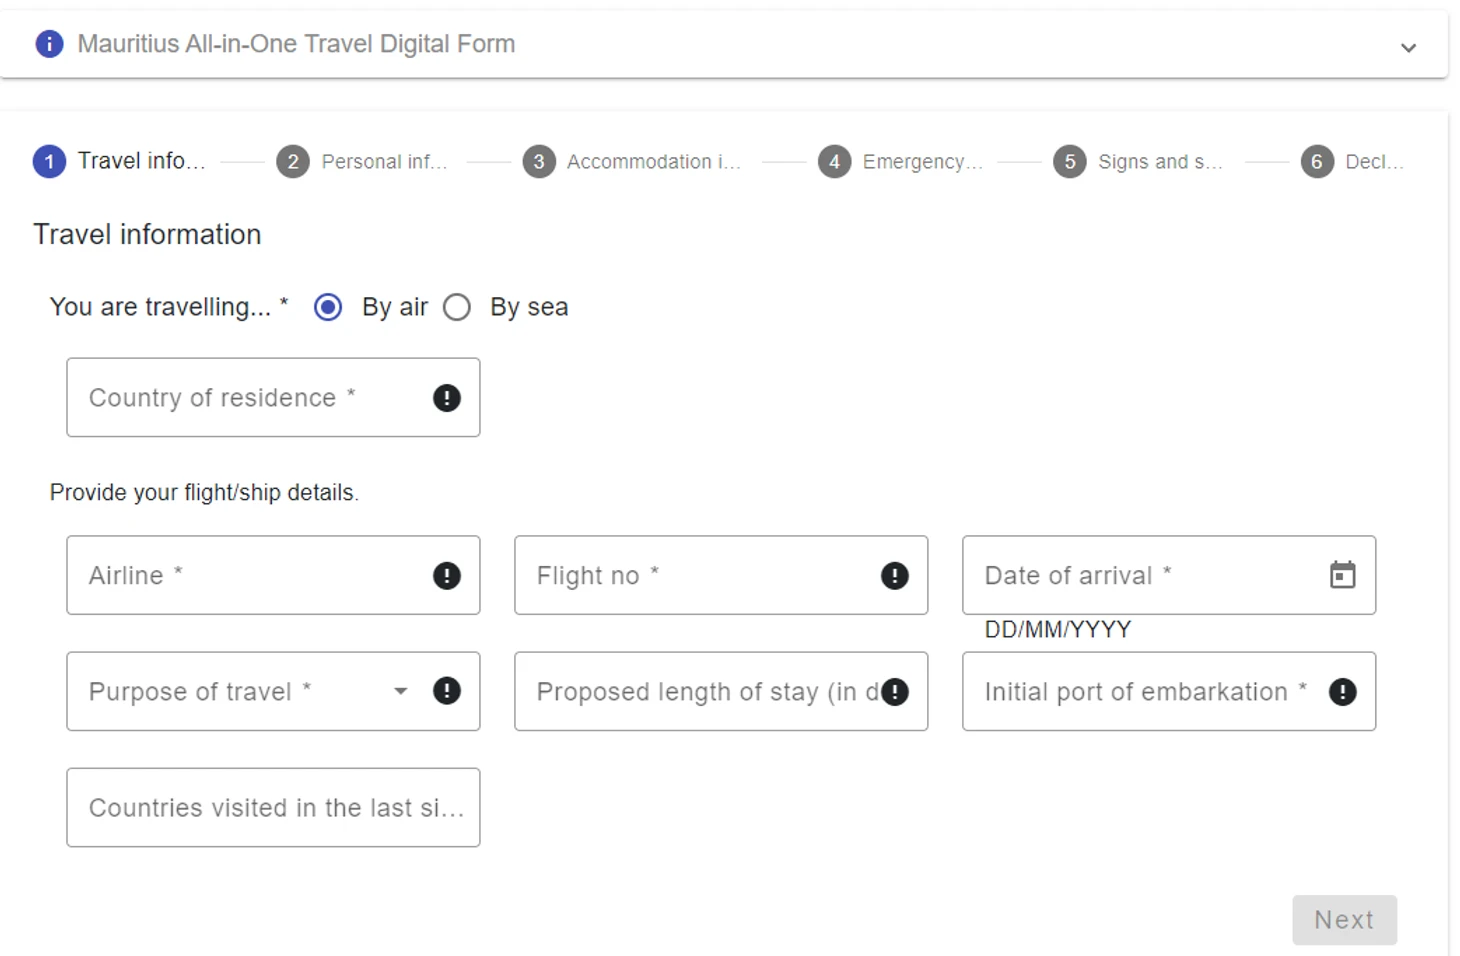
Task: Open the calendar picker for Date of arrival
Action: [1342, 575]
